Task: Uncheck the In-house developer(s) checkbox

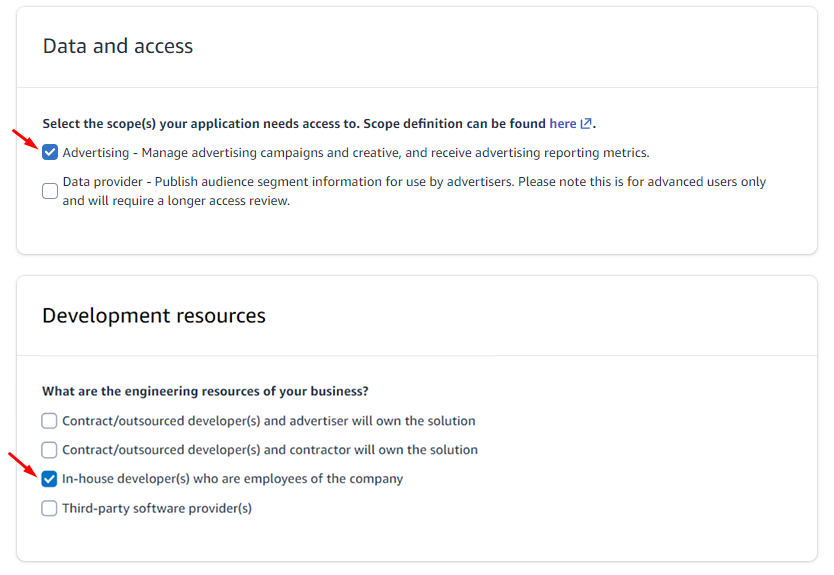Action: tap(50, 479)
